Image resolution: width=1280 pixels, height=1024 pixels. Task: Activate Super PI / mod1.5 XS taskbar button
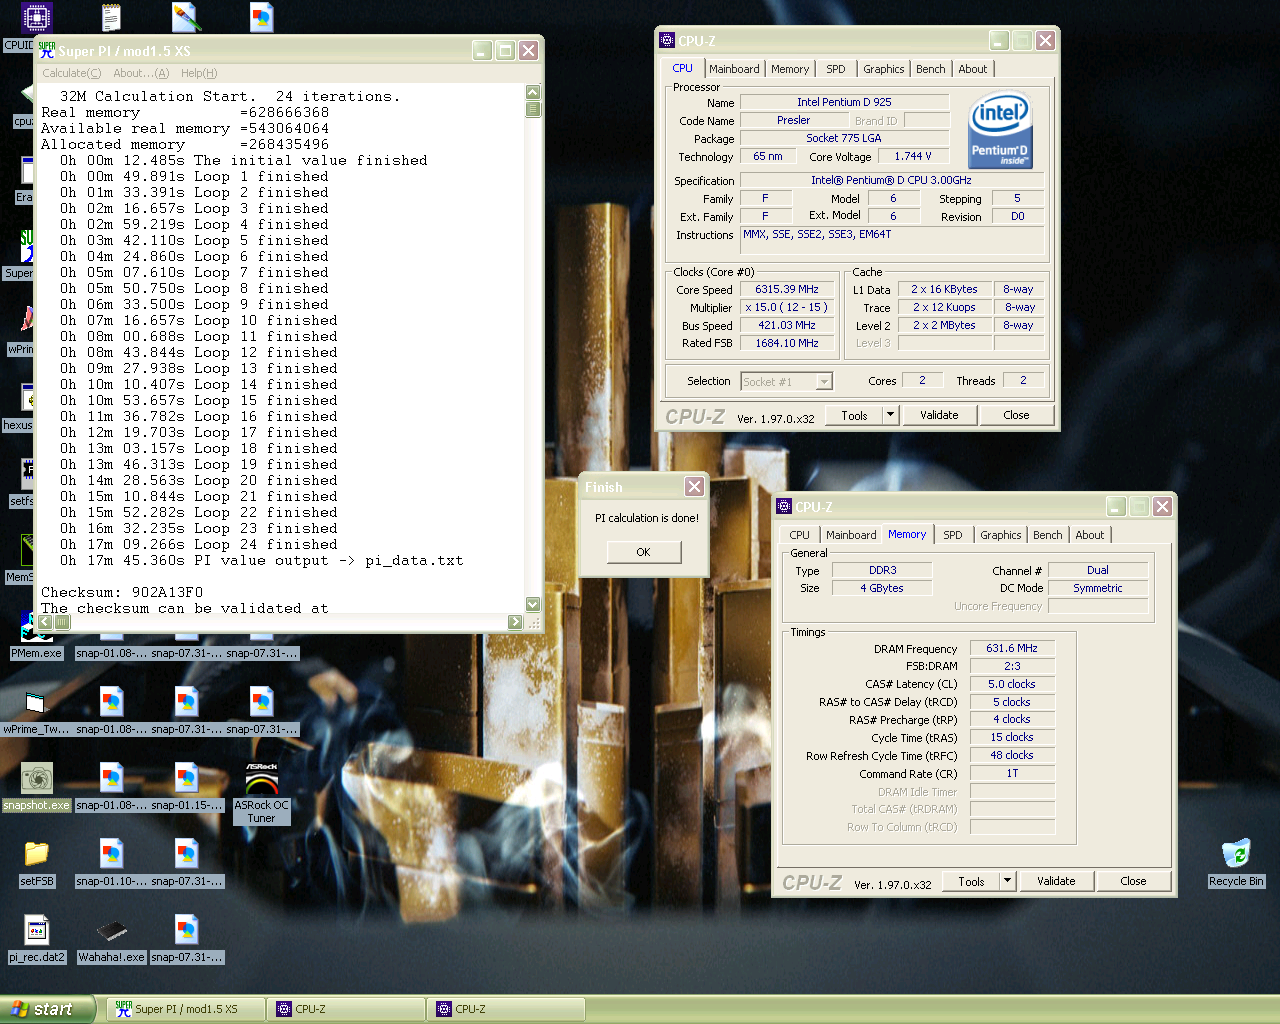[x=186, y=1009]
